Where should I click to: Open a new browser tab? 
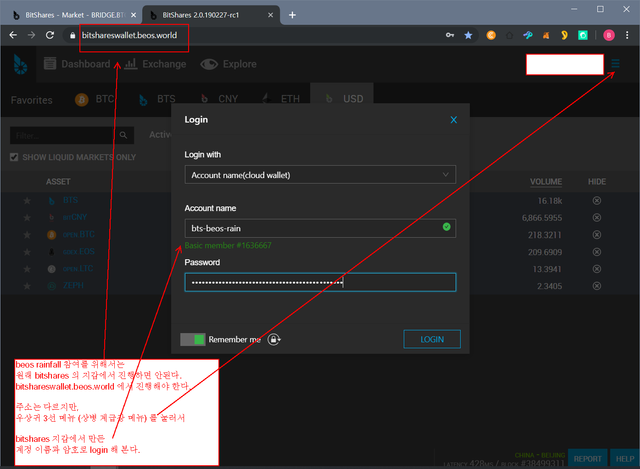292,15
